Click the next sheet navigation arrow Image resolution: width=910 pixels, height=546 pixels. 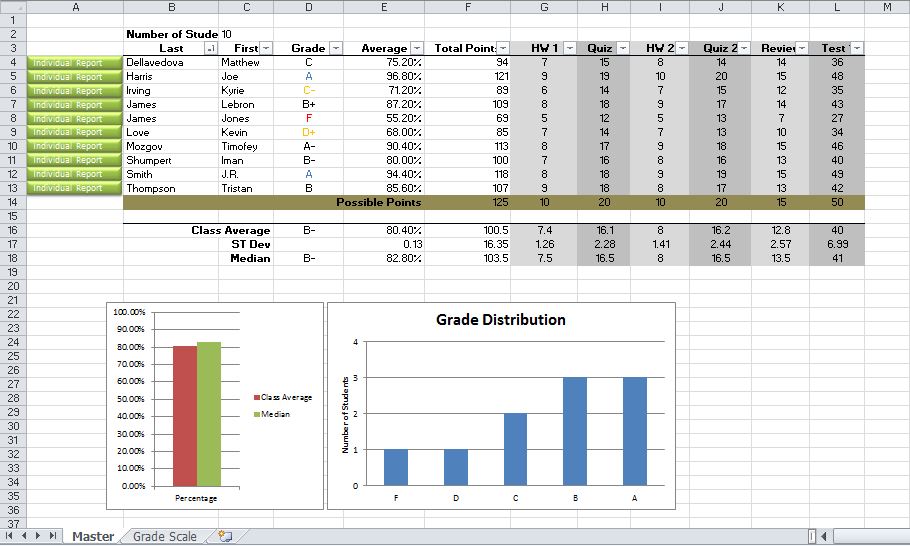(x=39, y=537)
